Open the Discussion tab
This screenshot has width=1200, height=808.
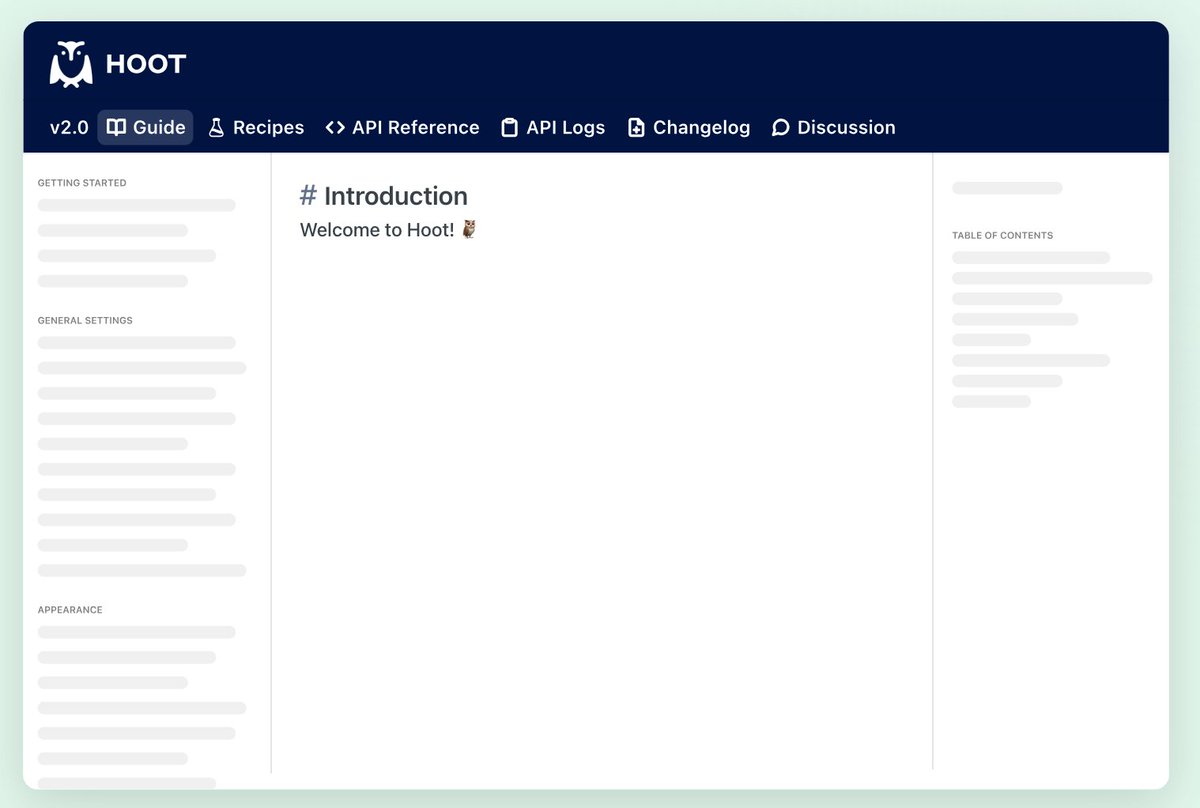tap(834, 127)
